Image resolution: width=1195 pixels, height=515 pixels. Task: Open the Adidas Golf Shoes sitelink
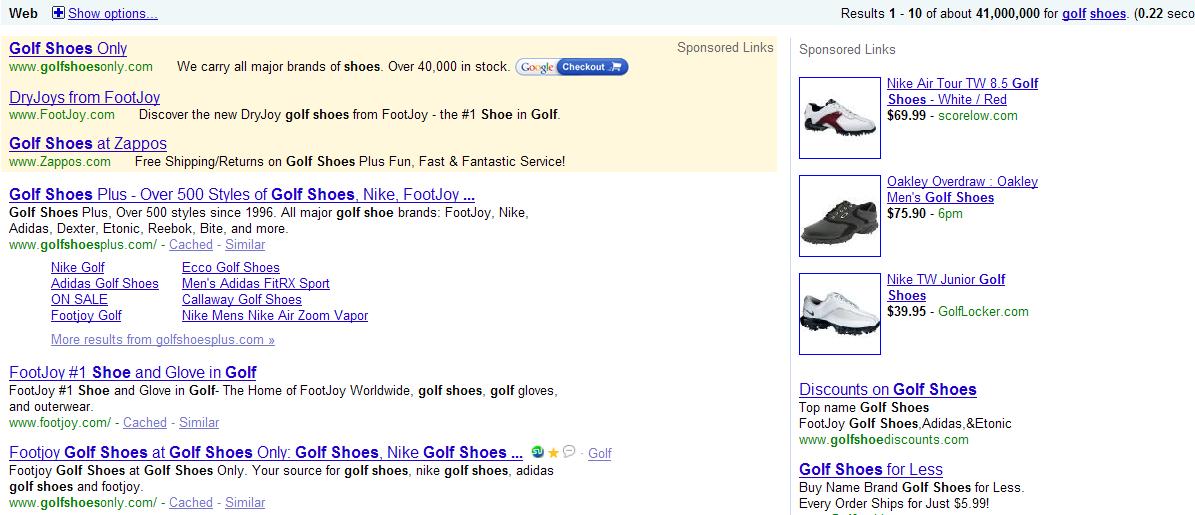[x=105, y=283]
